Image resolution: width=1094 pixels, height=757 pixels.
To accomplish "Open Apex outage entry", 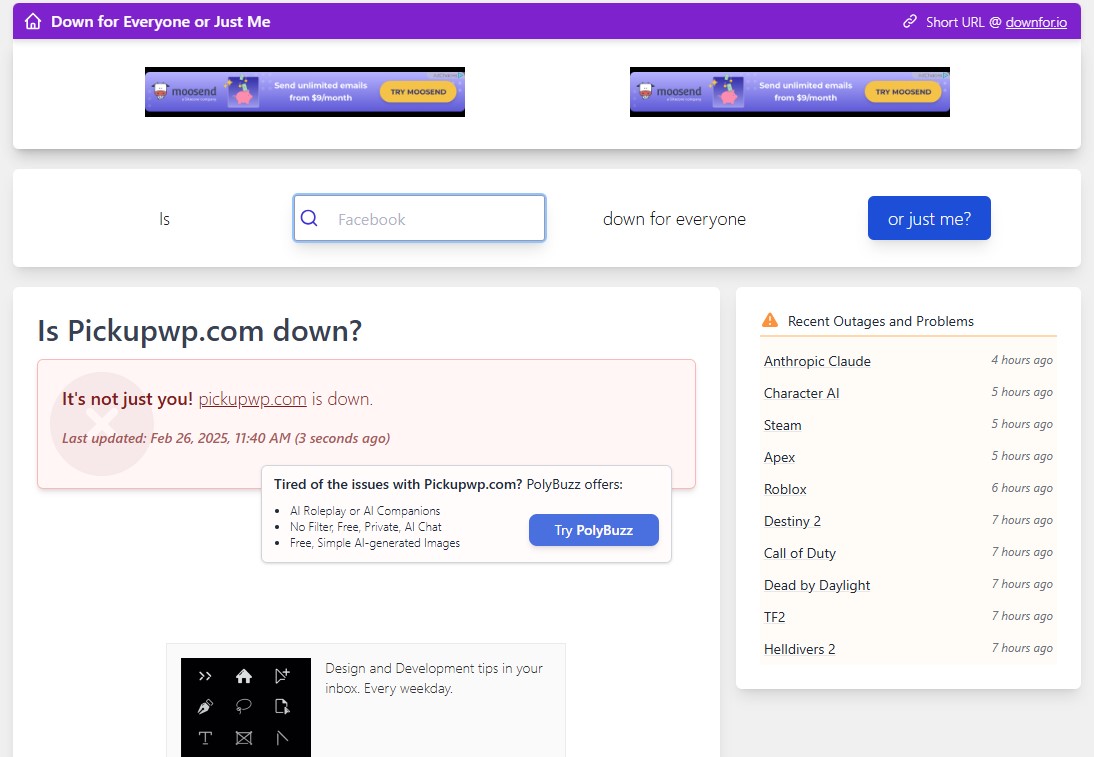I will 779,458.
